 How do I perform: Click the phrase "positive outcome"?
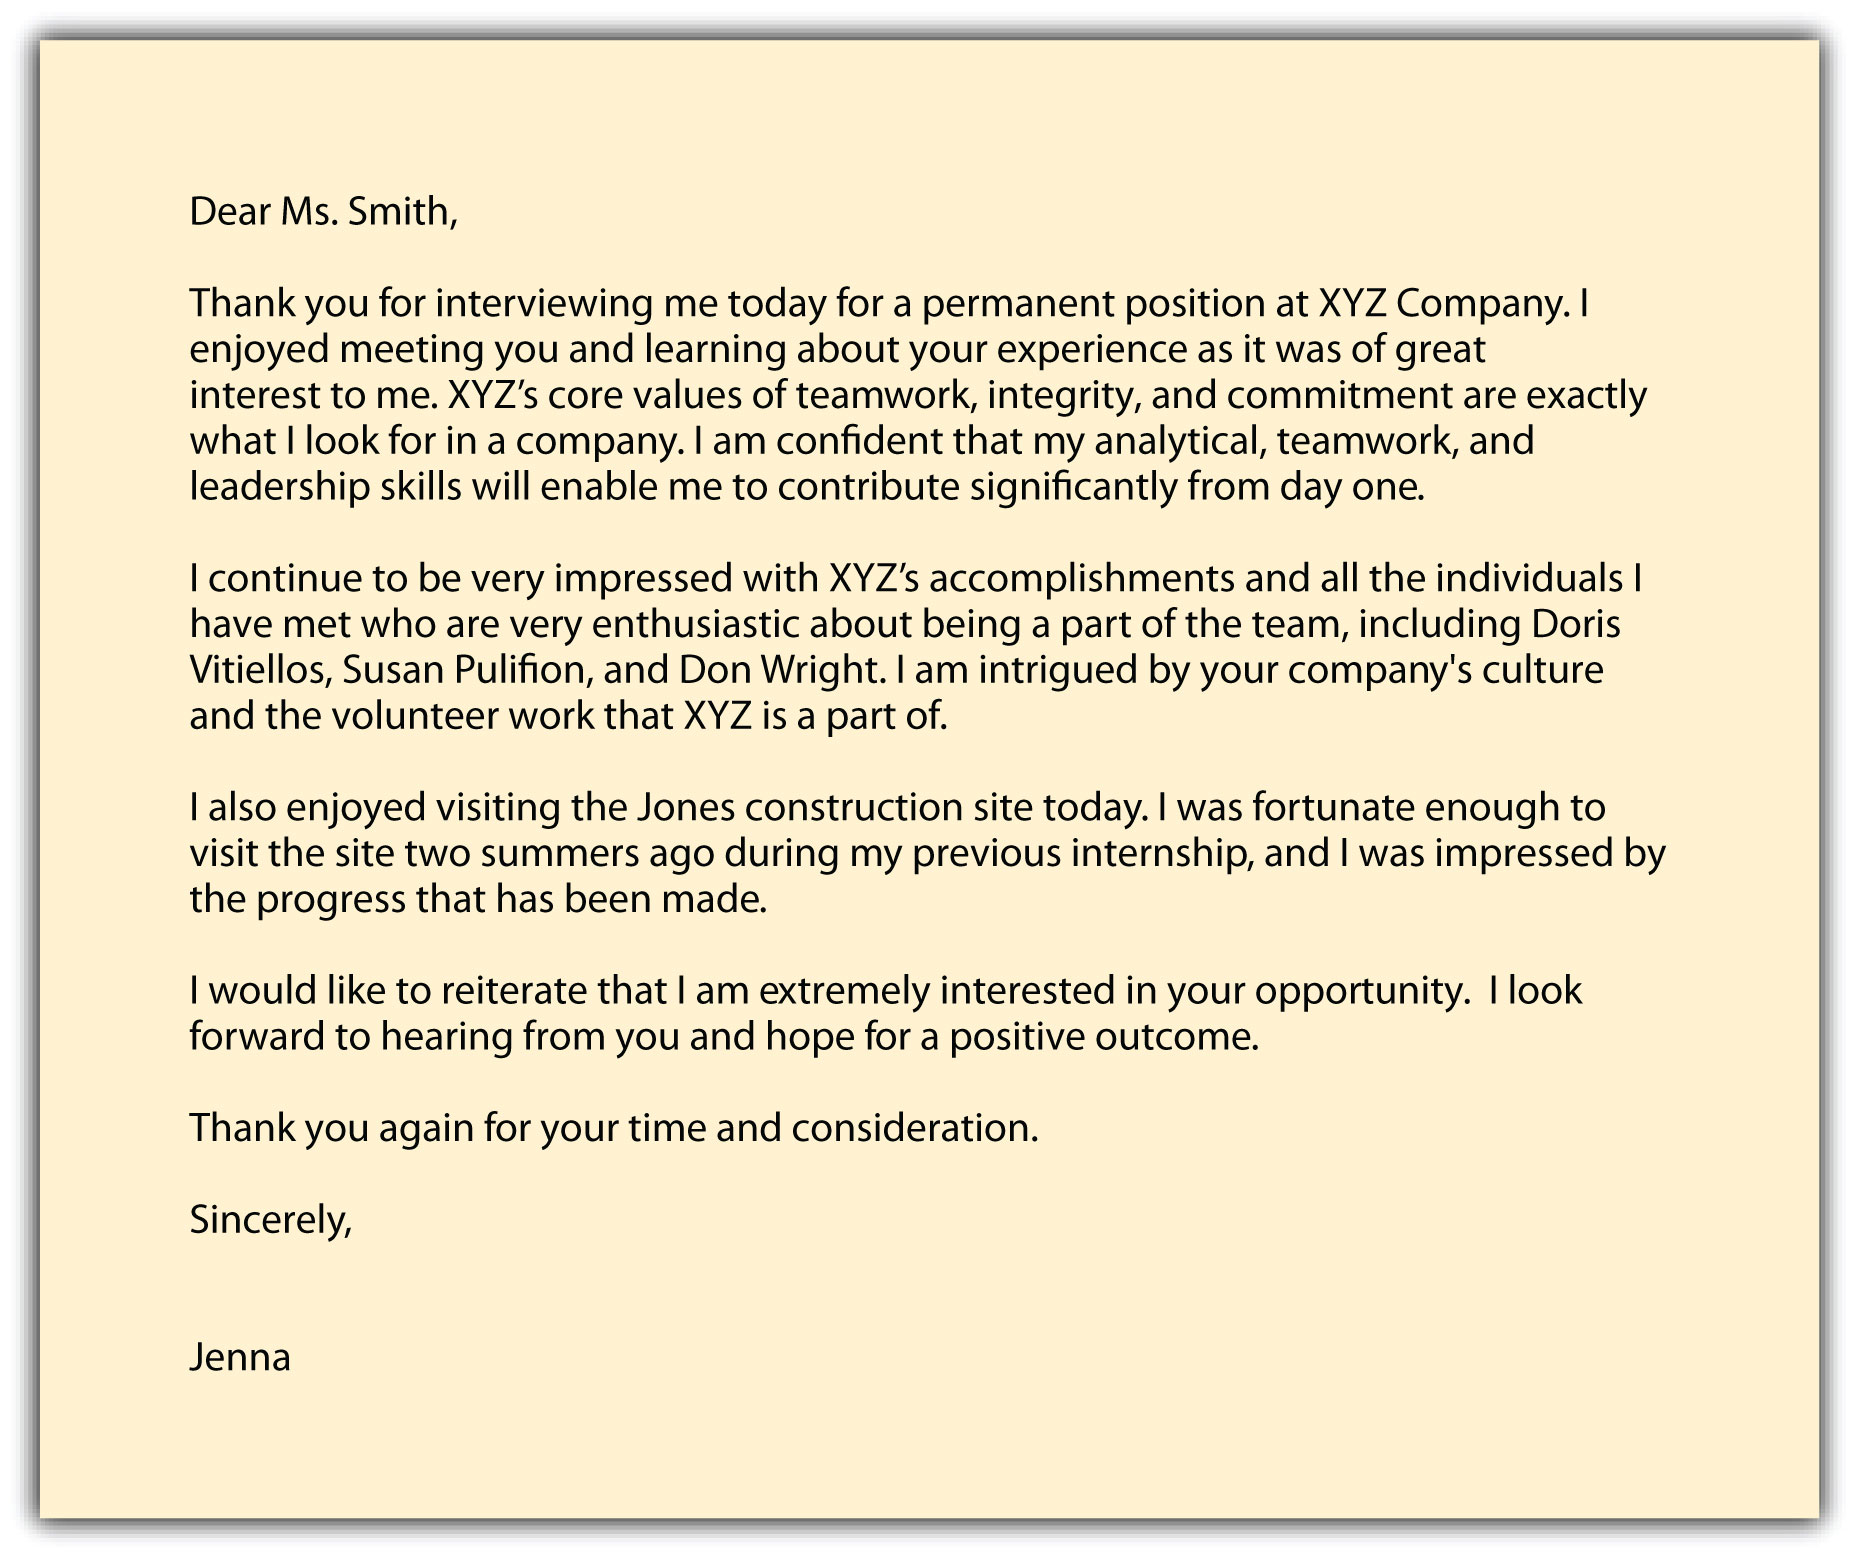tap(1103, 1037)
